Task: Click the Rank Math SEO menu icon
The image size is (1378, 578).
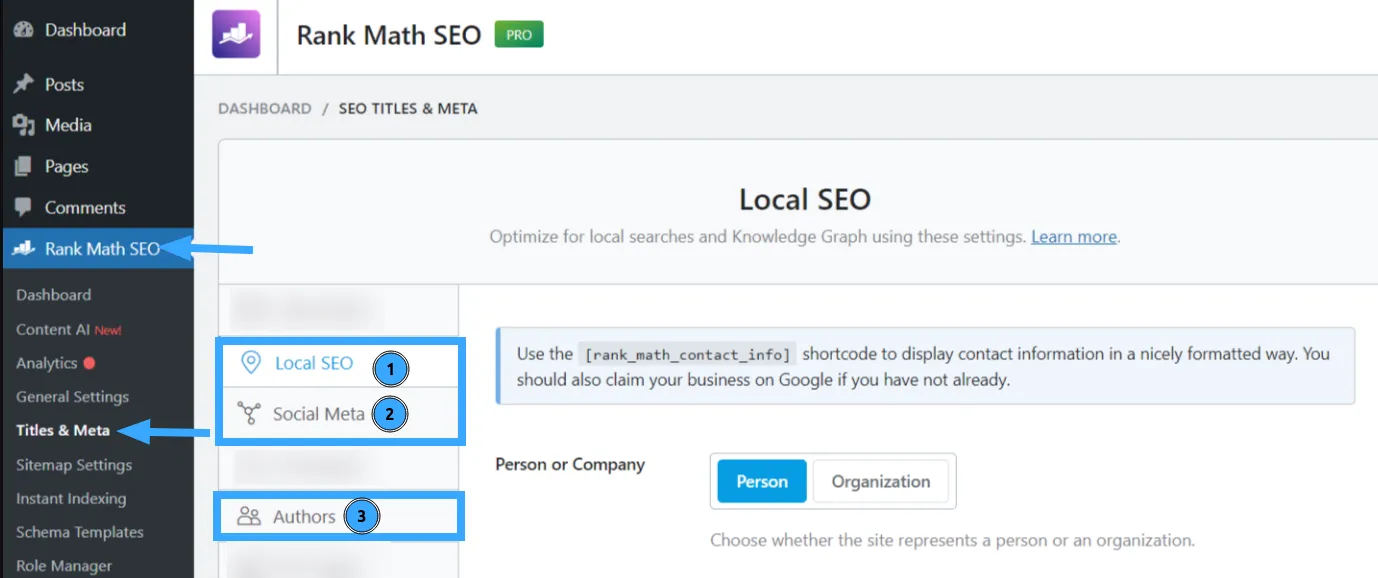Action: 23,249
